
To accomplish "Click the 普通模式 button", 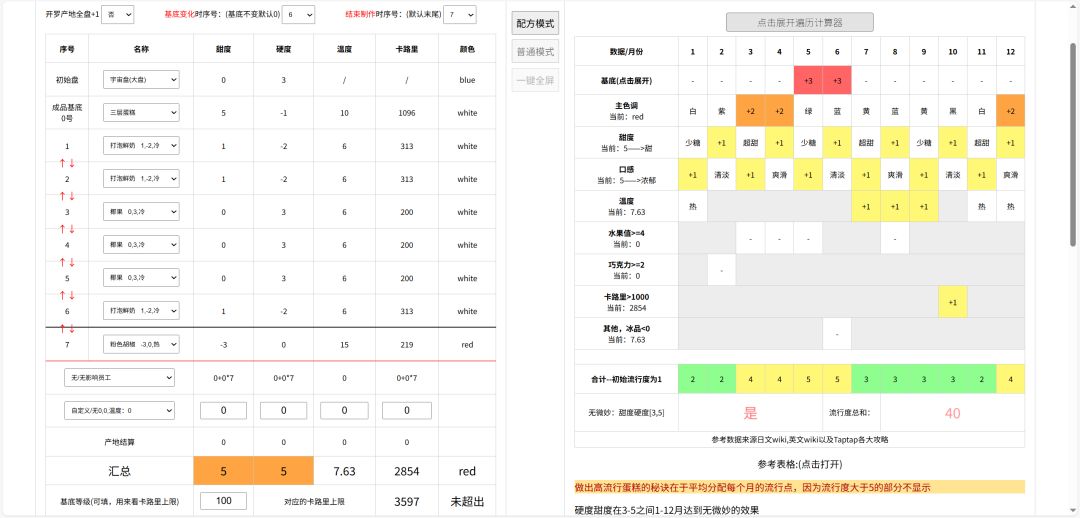I will 535,52.
